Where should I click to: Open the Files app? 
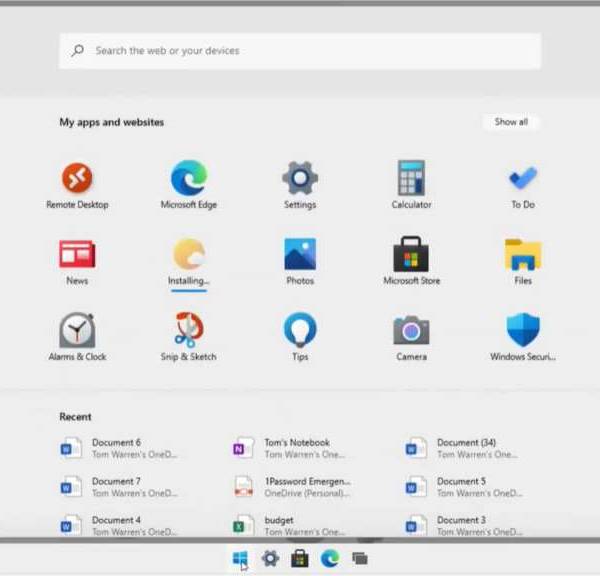[x=522, y=256]
